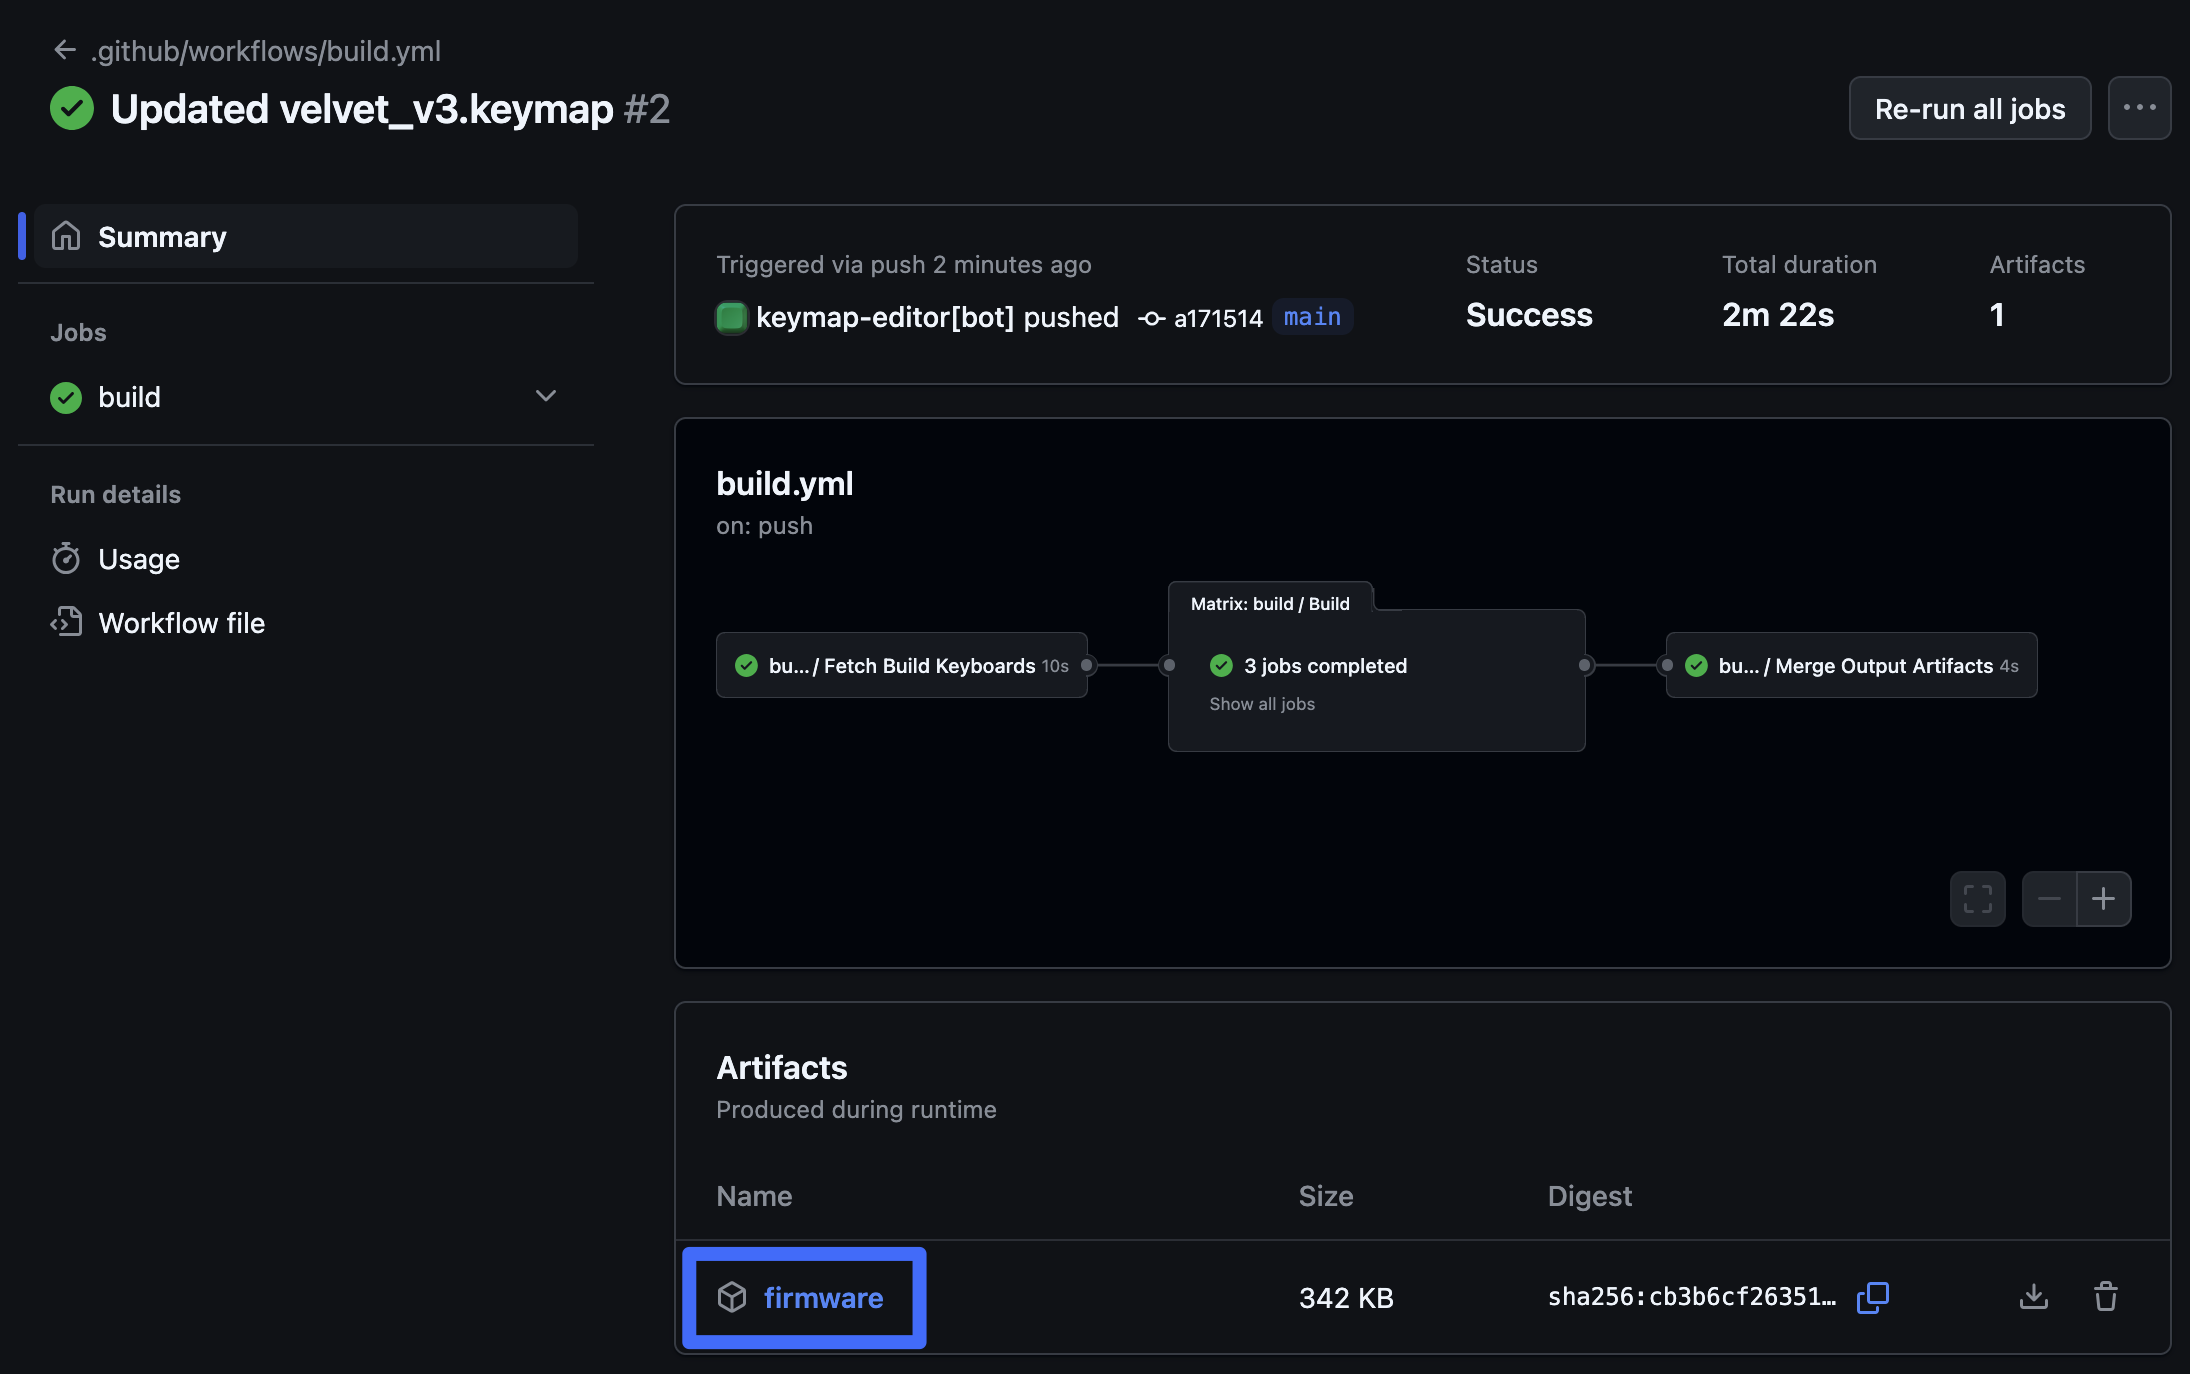2190x1374 pixels.
Task: Click the main branch label
Action: click(1312, 317)
